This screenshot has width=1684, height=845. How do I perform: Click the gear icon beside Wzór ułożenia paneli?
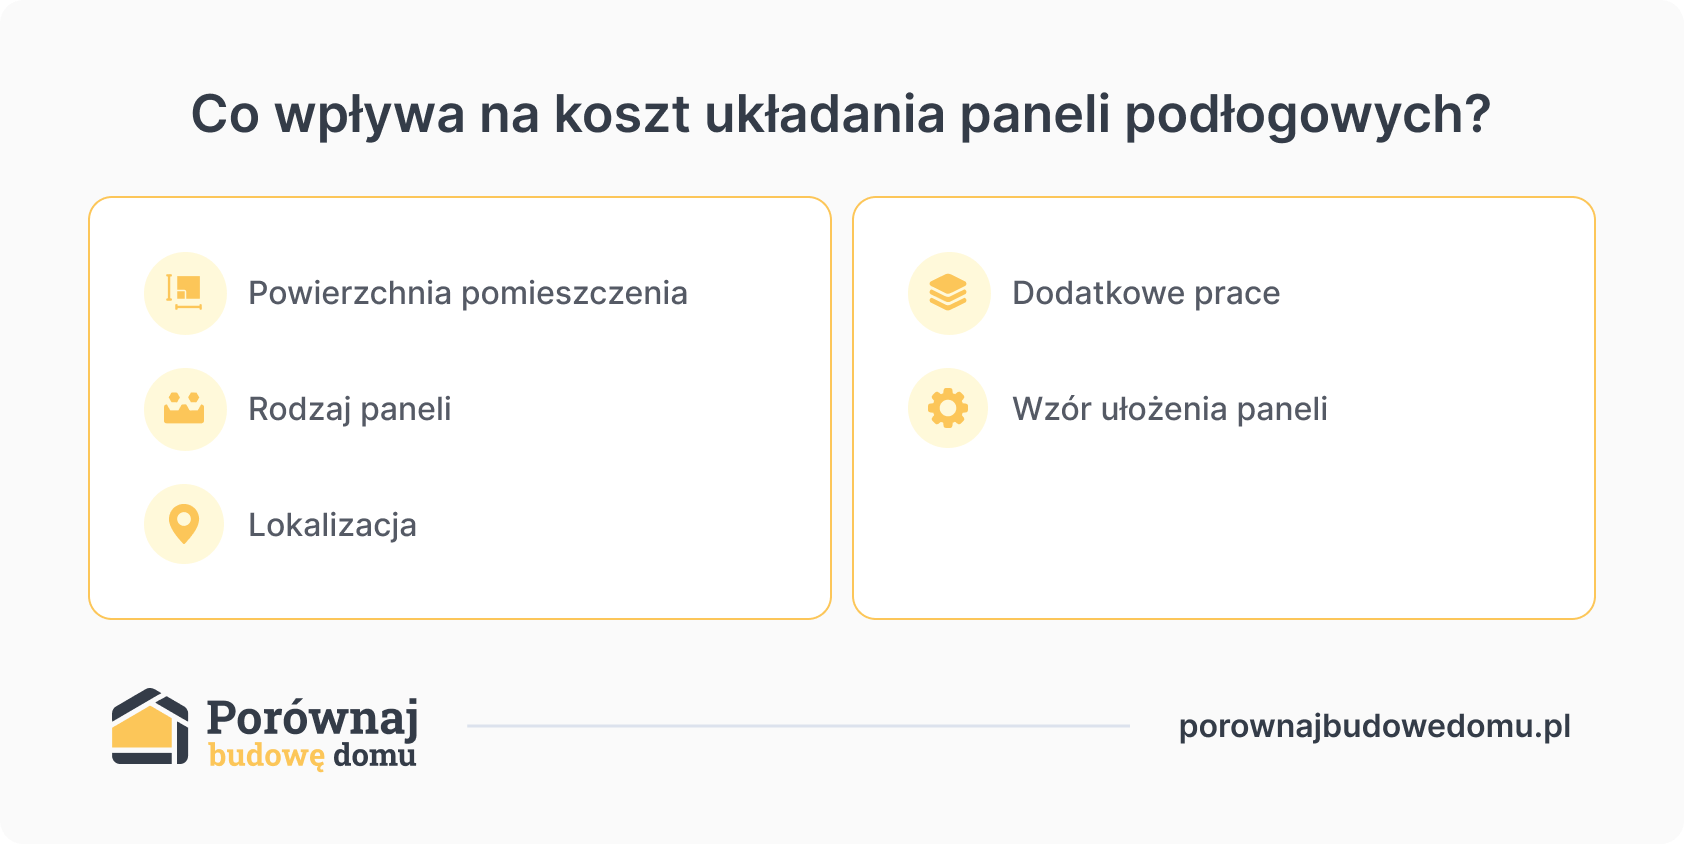[x=948, y=408]
